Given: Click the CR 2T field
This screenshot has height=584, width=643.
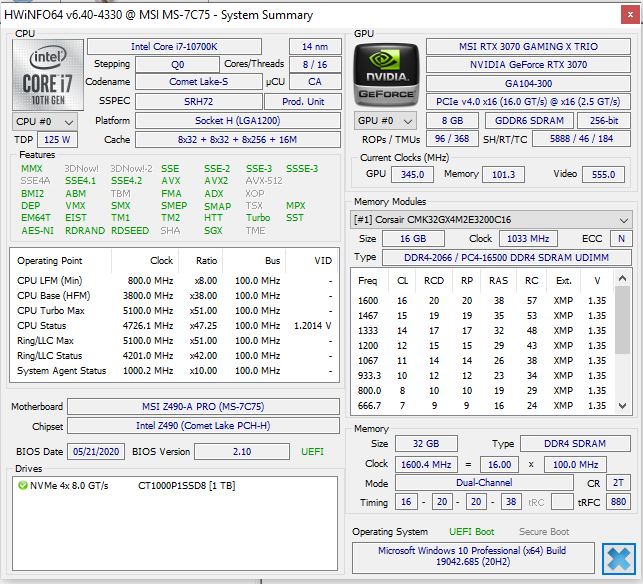Looking at the screenshot, I should coord(618,483).
